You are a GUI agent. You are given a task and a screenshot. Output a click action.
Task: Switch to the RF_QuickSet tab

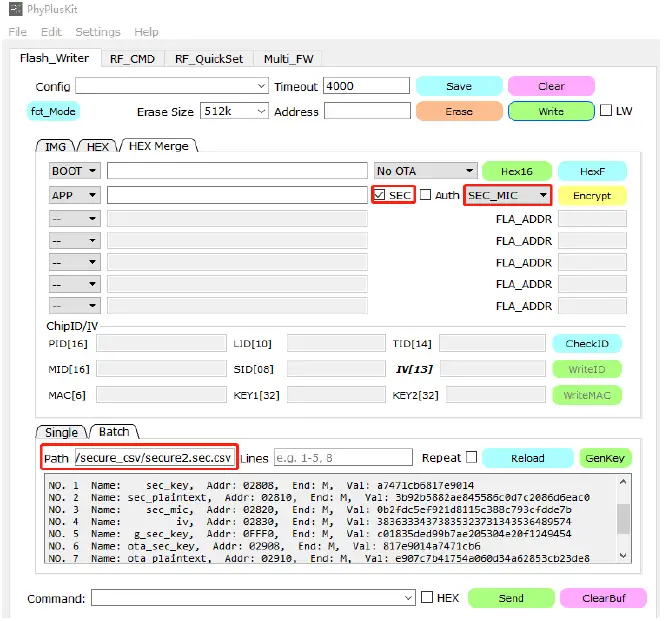[209, 59]
